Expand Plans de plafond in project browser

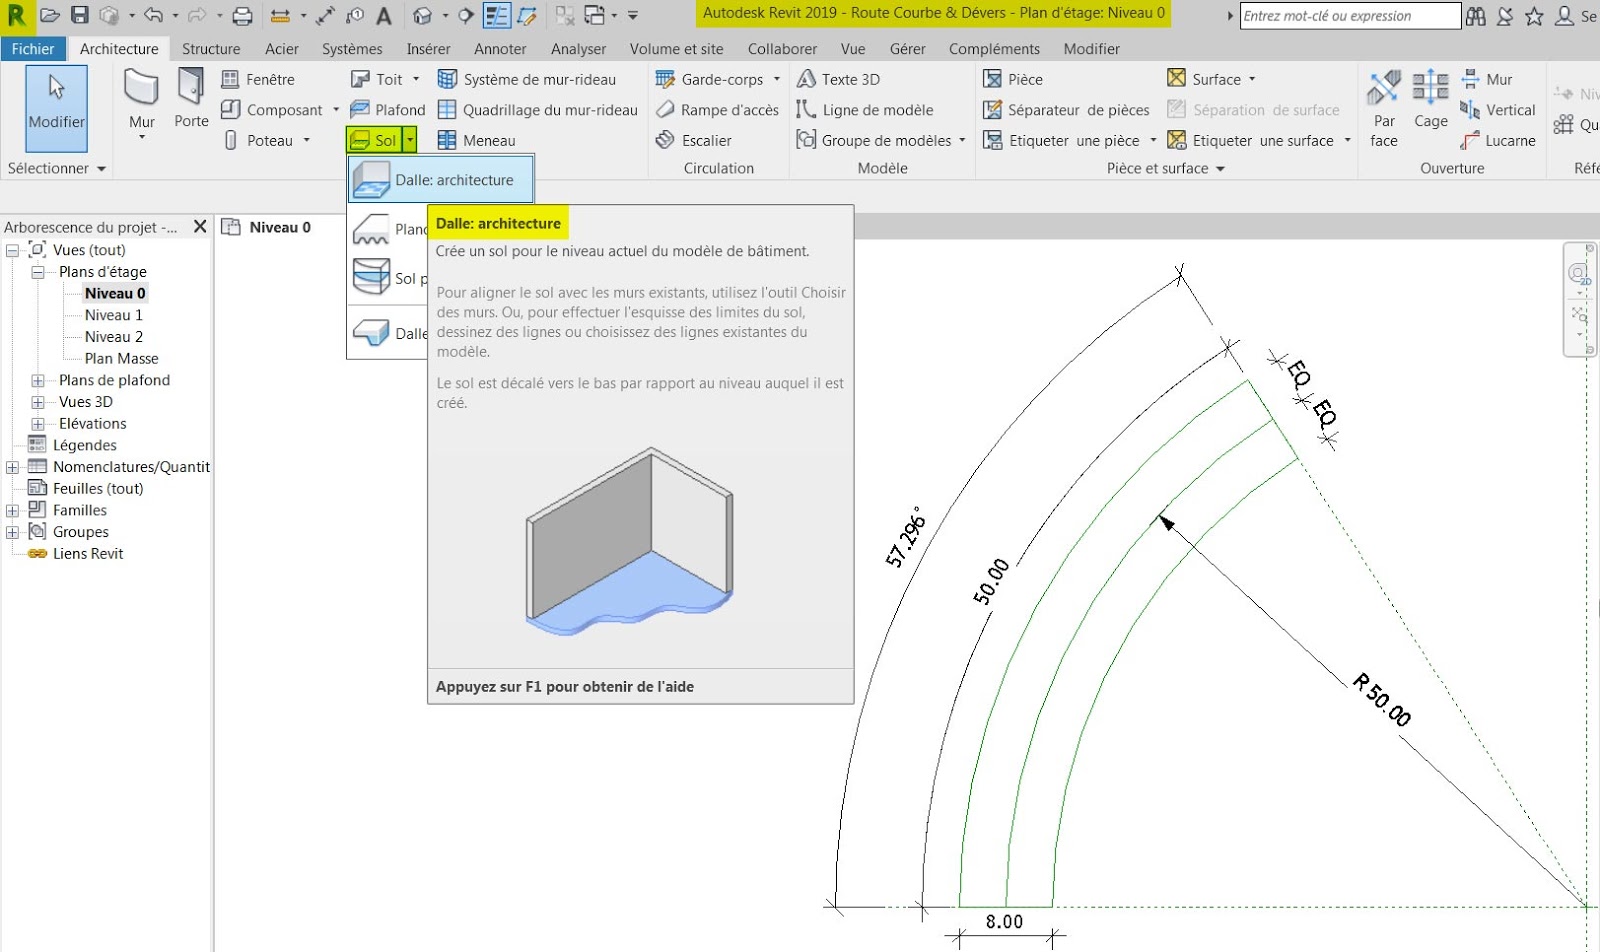38,380
